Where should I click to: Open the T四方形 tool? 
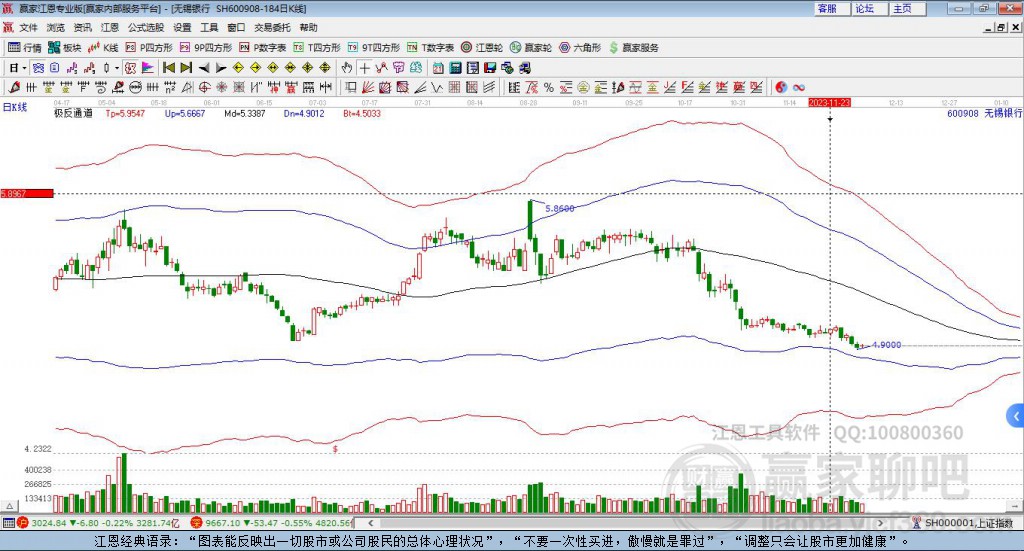pos(317,48)
